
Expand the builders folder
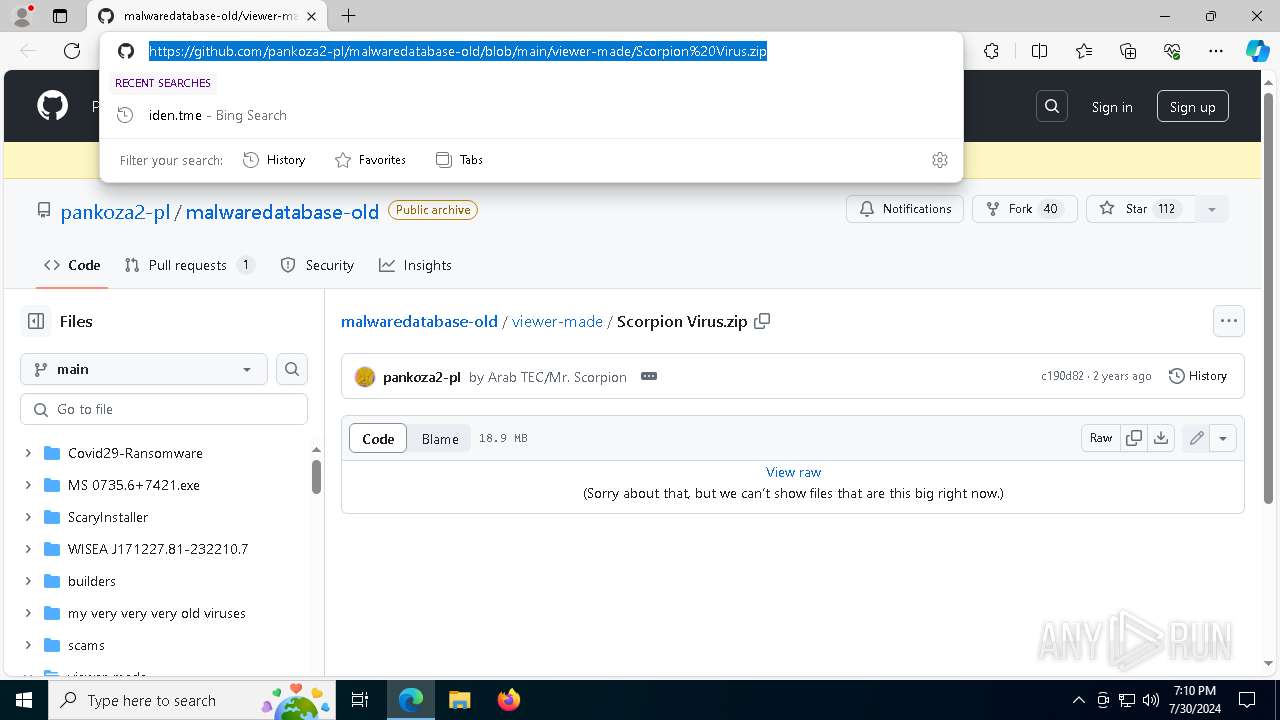pyautogui.click(x=28, y=581)
